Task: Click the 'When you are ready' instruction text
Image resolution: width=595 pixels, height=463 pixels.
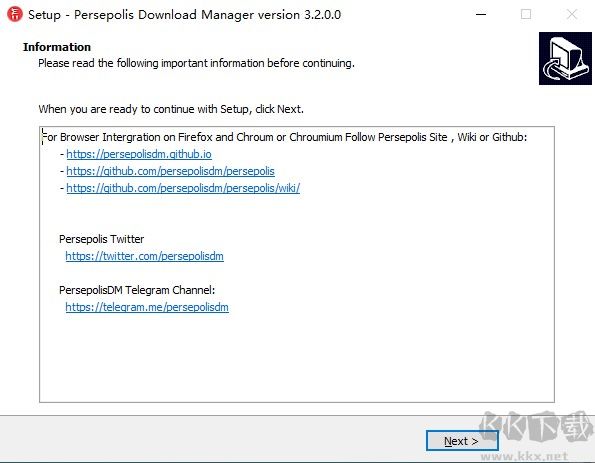Action: [x=171, y=109]
